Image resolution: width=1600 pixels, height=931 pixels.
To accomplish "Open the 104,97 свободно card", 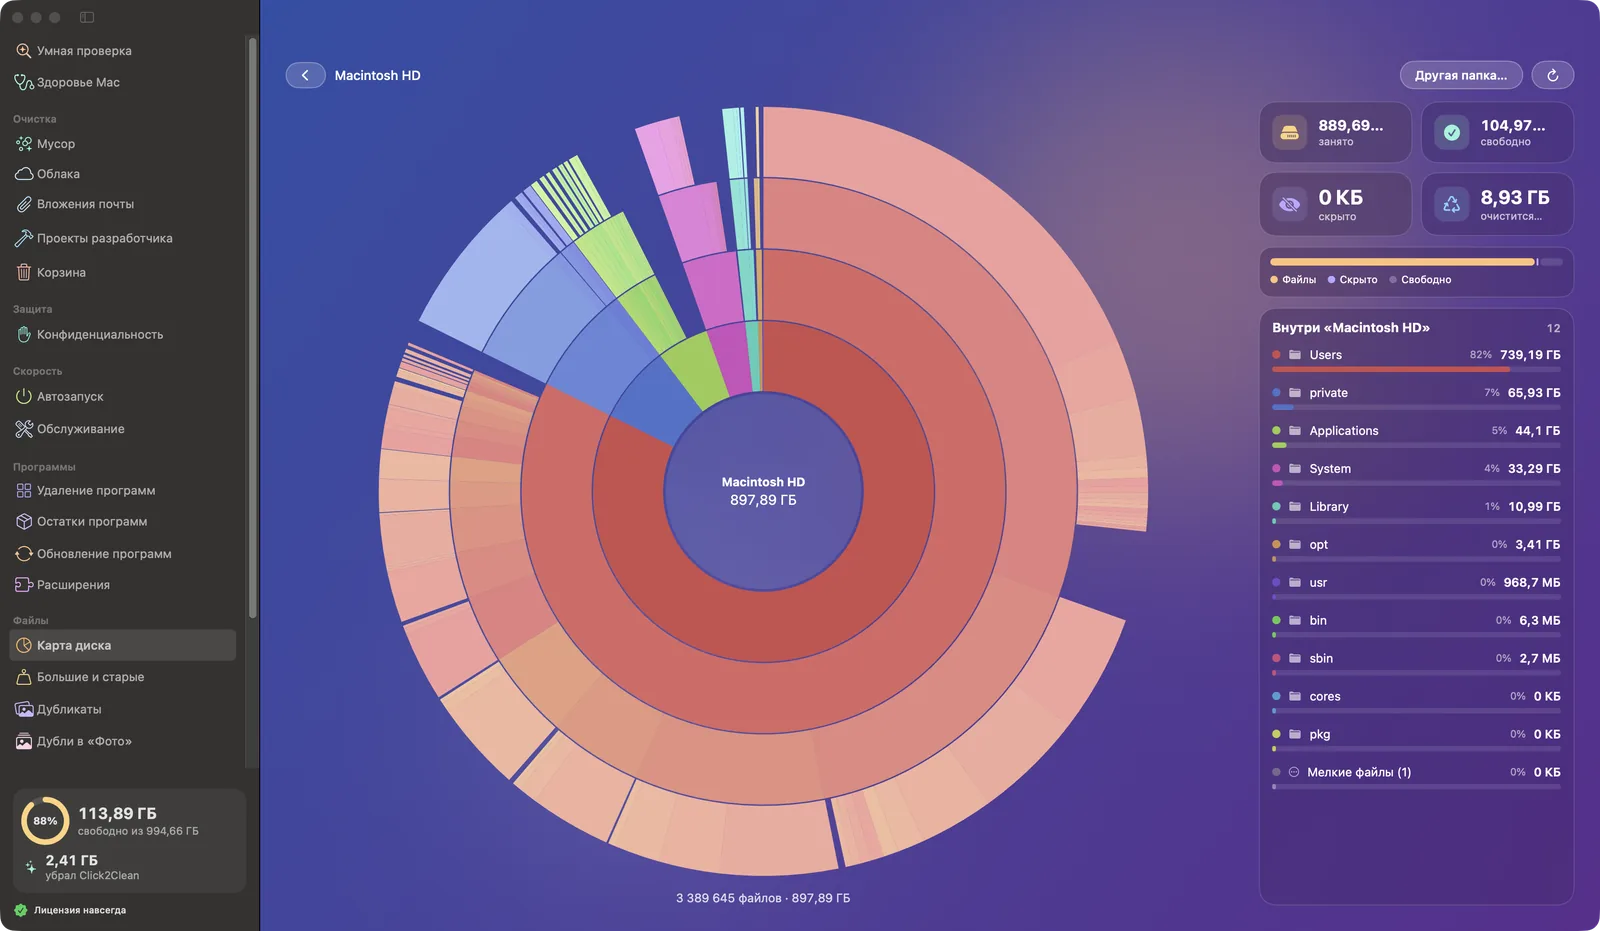I will click(1497, 132).
